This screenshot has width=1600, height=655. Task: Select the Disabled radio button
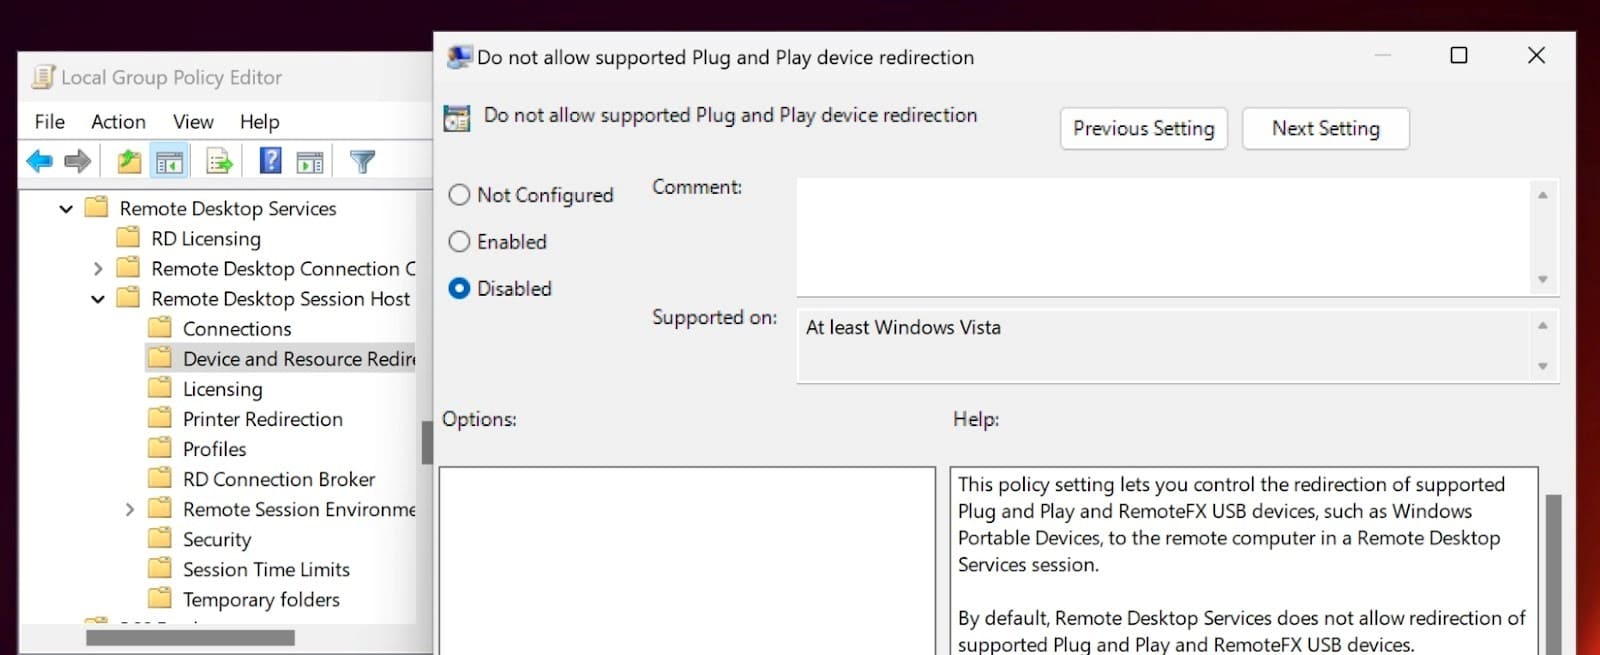point(458,288)
